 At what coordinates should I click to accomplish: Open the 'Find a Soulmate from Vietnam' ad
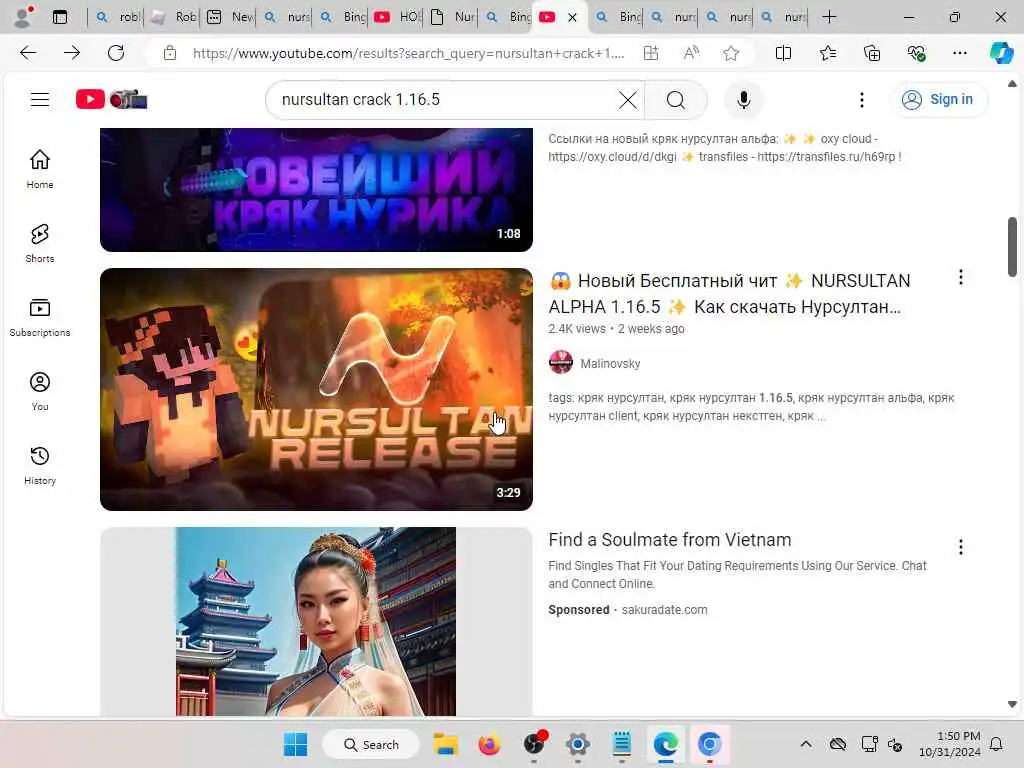(x=669, y=539)
